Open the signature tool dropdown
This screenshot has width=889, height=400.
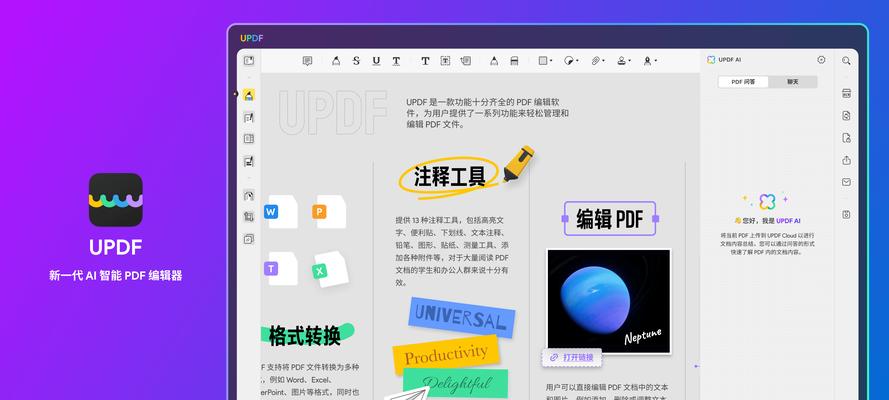tap(650, 61)
